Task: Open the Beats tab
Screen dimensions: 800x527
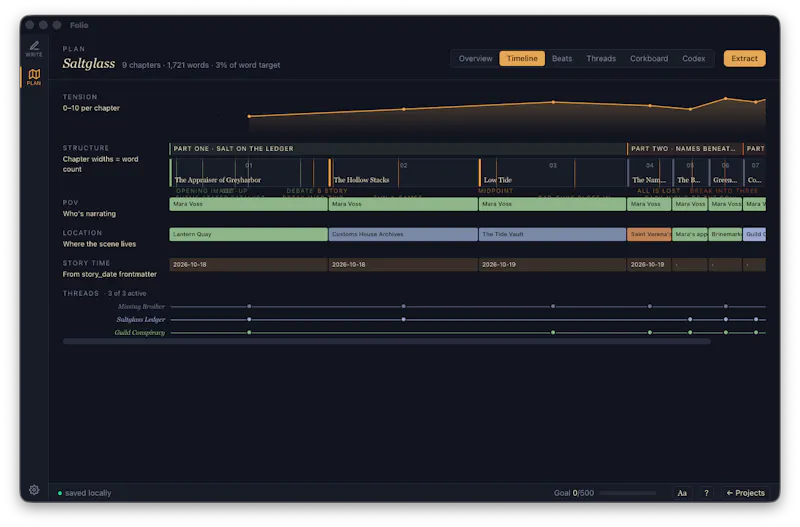Action: click(x=562, y=59)
